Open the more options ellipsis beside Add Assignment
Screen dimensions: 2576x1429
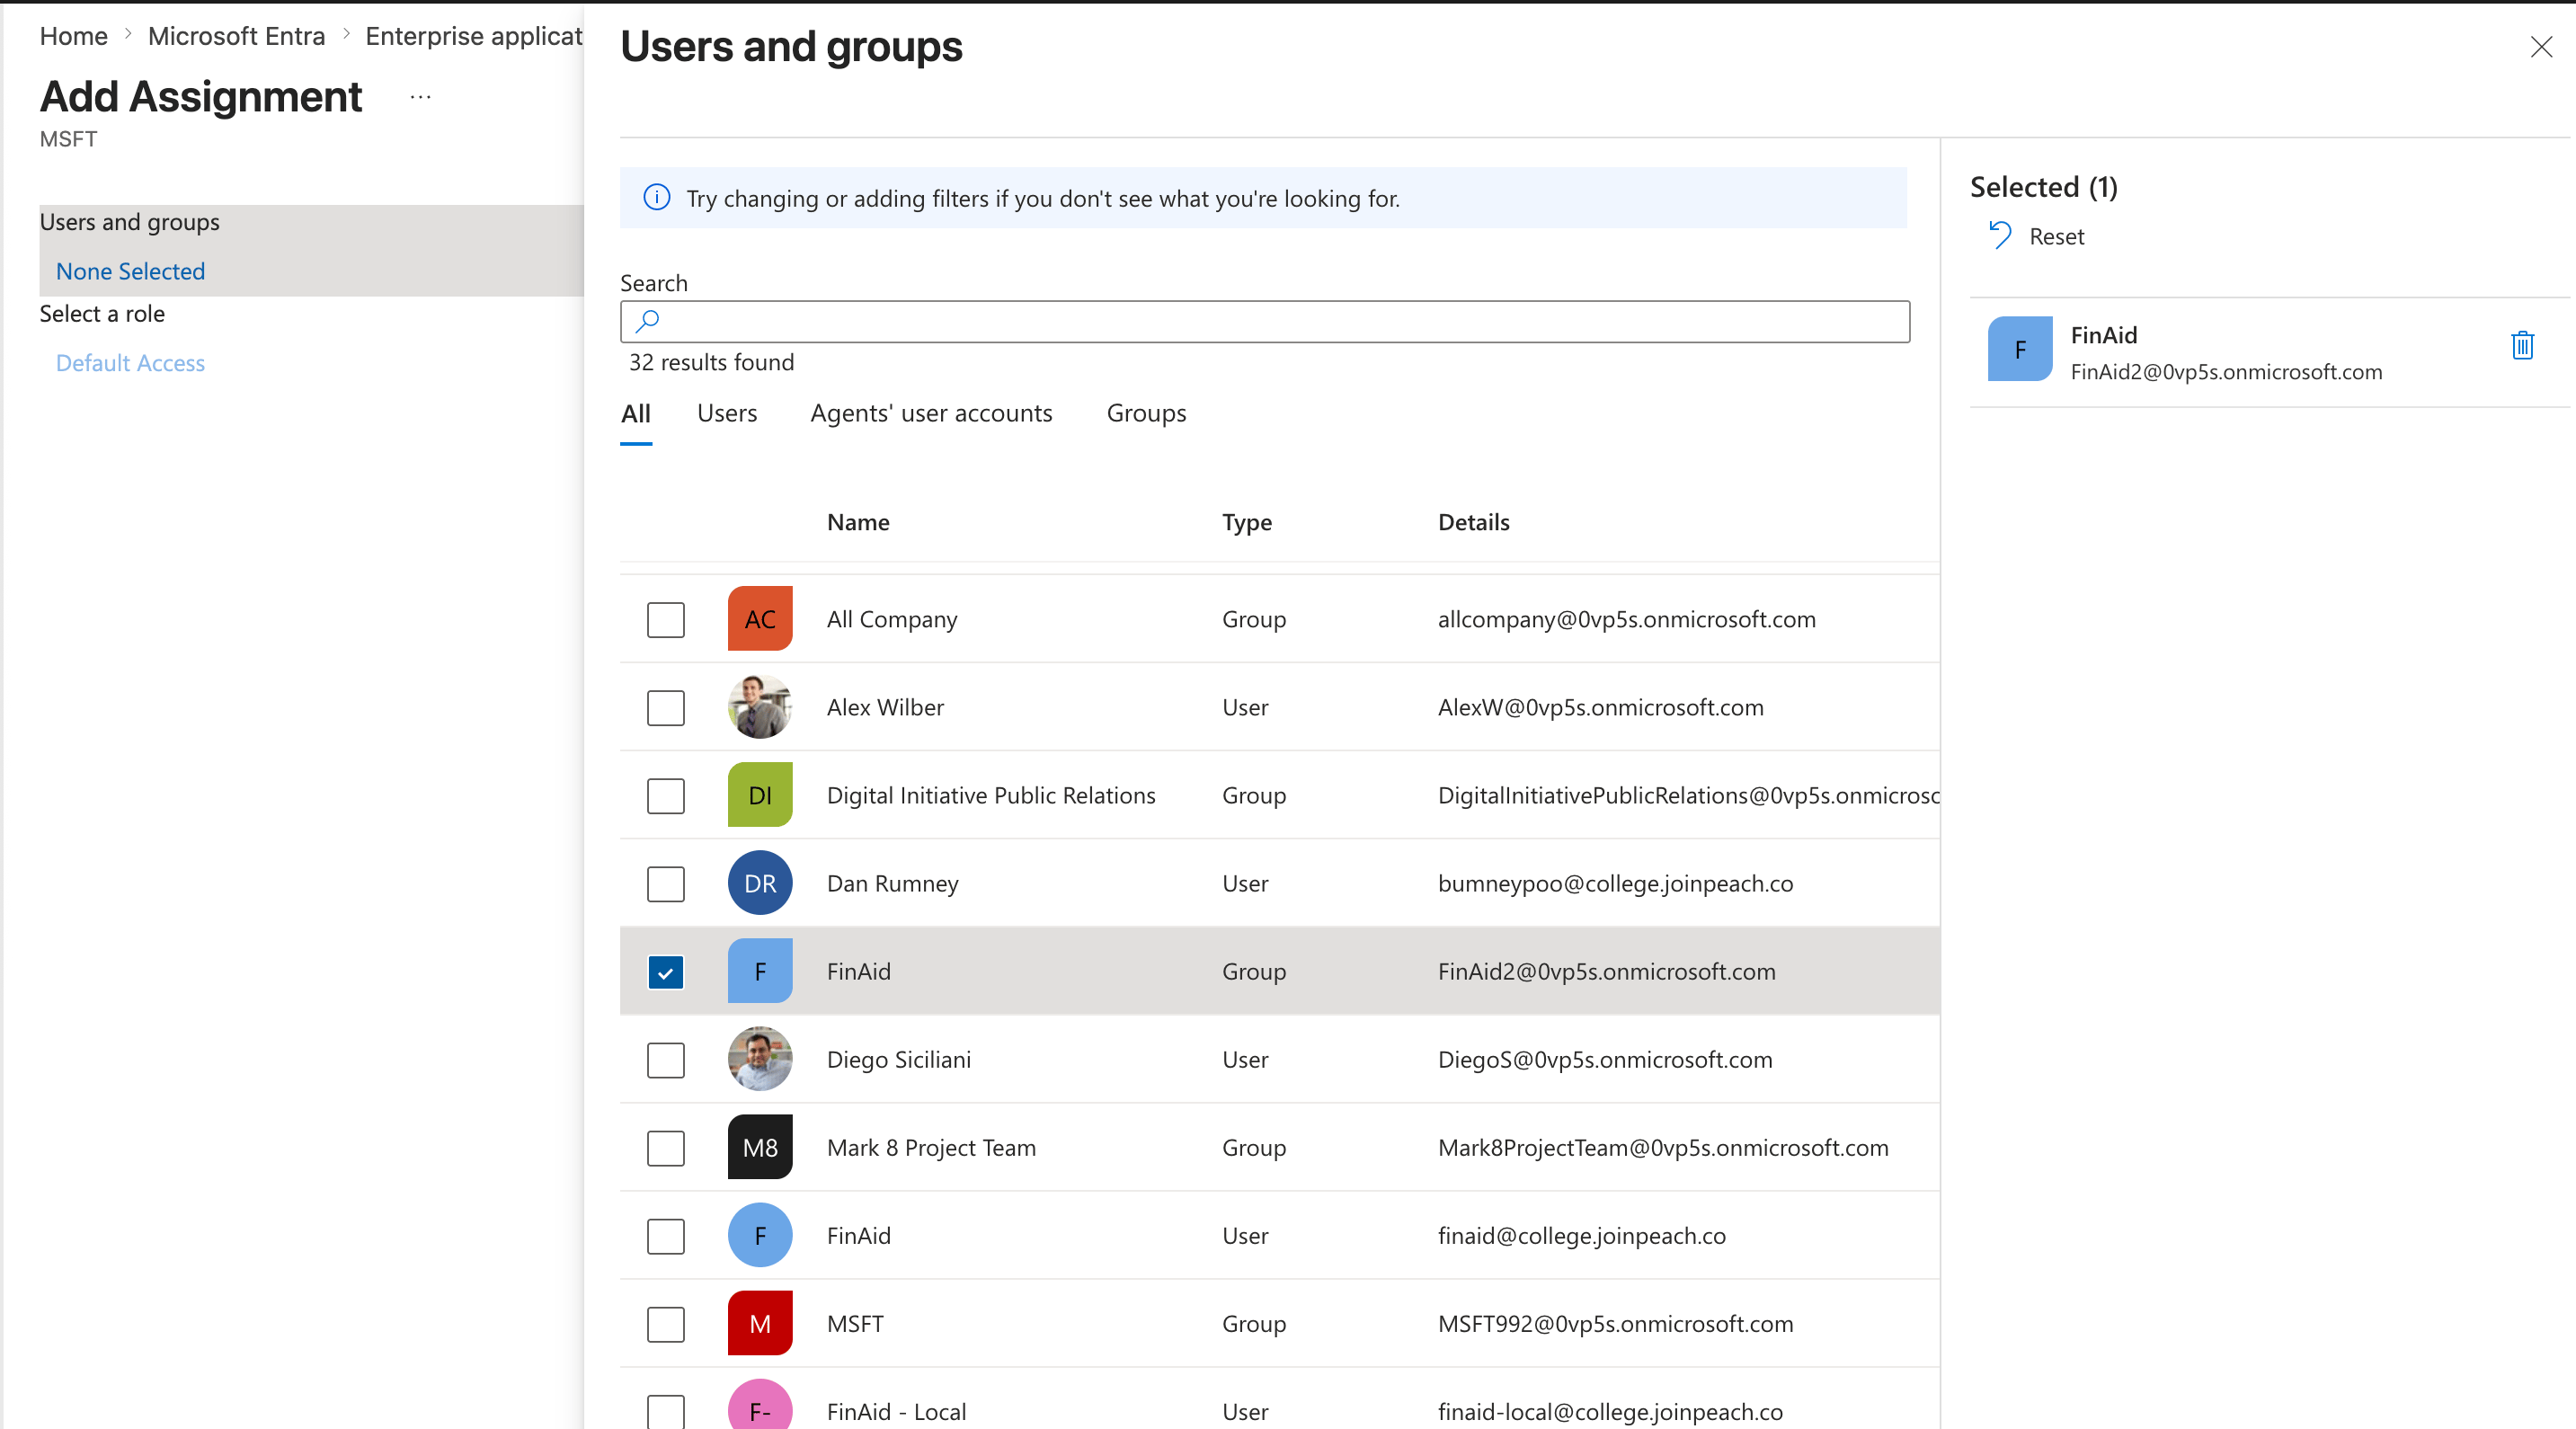click(x=420, y=97)
